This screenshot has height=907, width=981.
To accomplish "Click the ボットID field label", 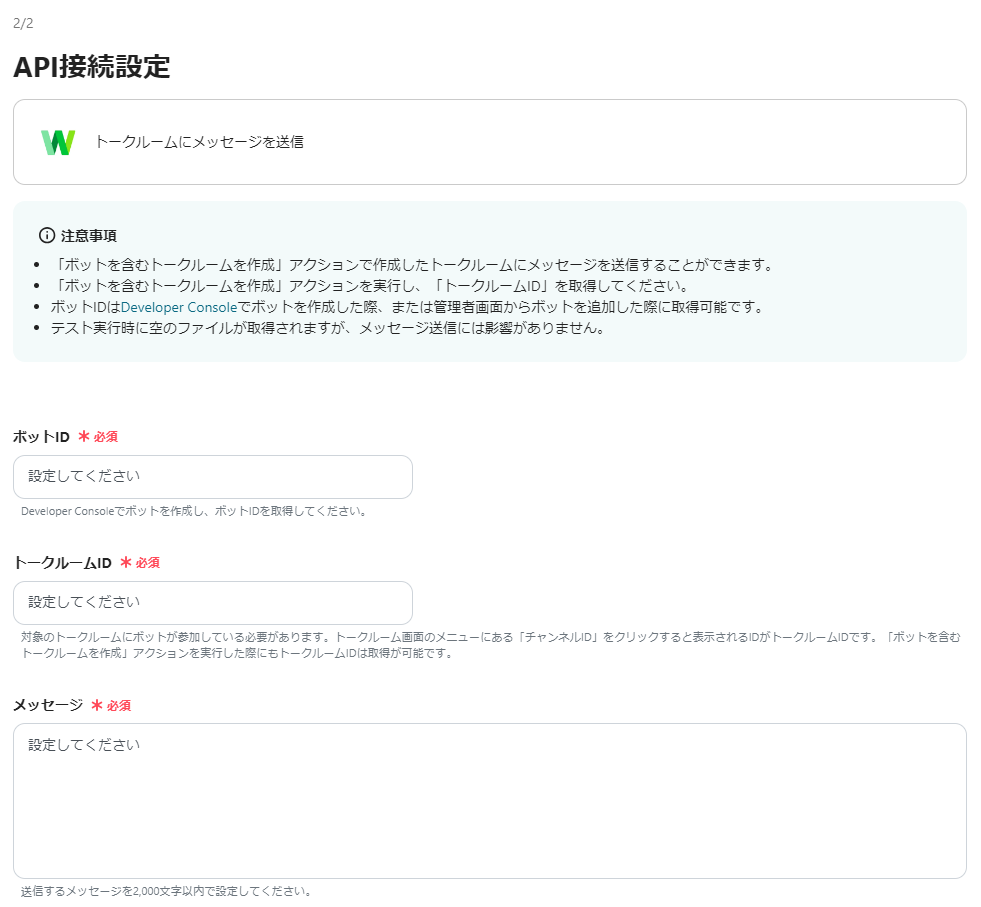I will [x=41, y=437].
